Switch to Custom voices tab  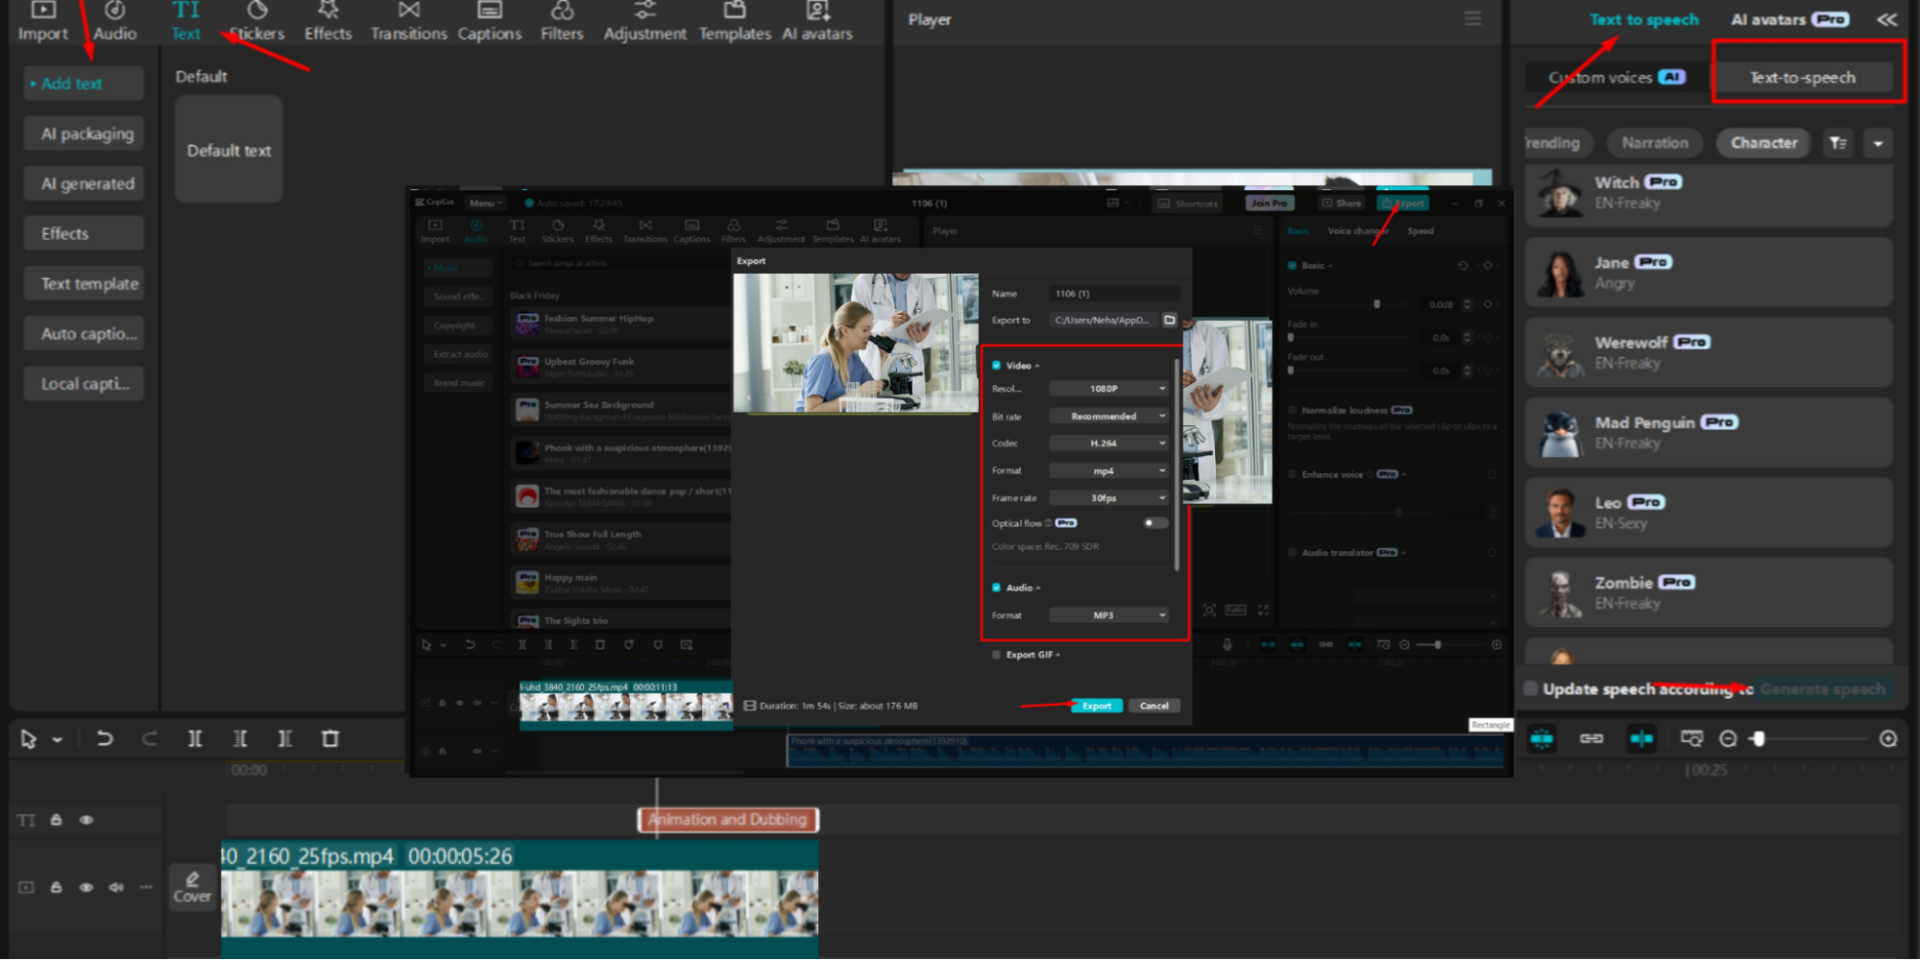coord(1616,77)
